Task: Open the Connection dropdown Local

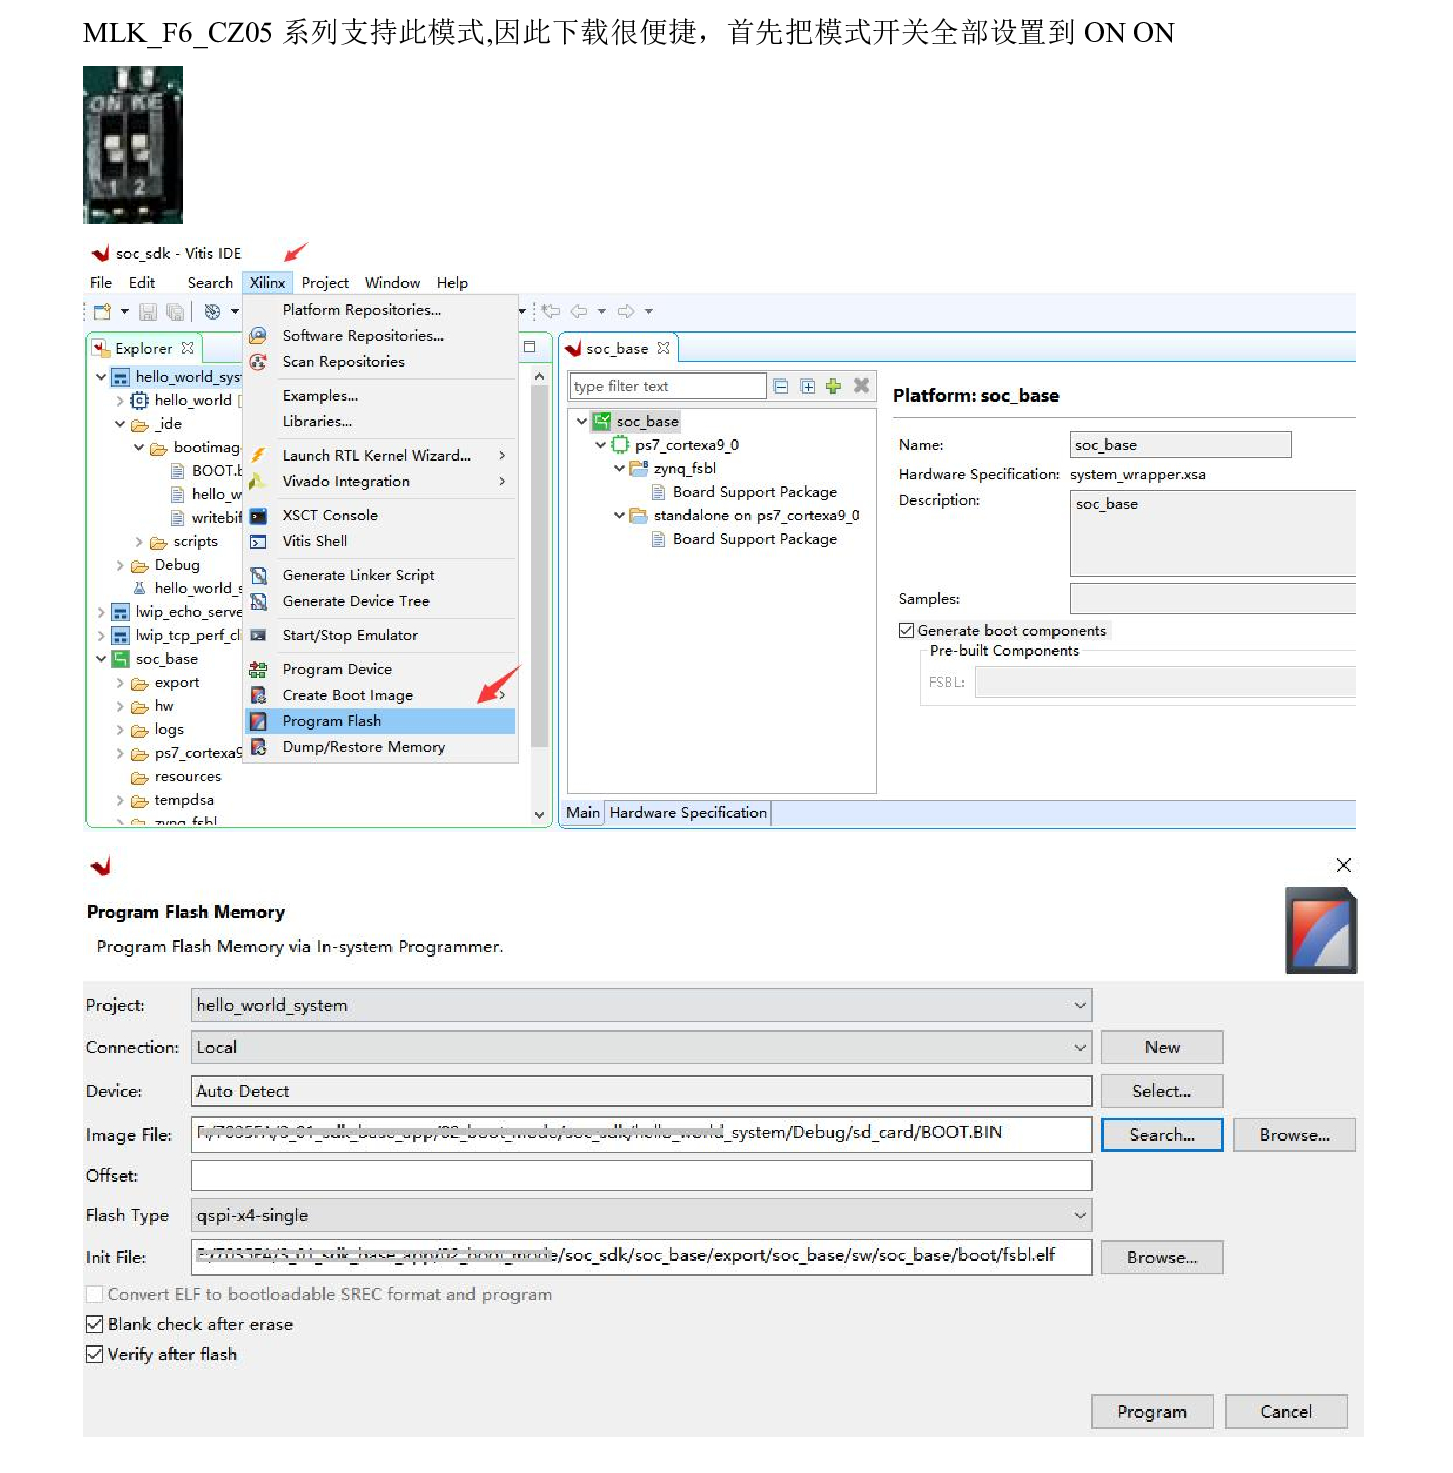Action: [x=641, y=1047]
